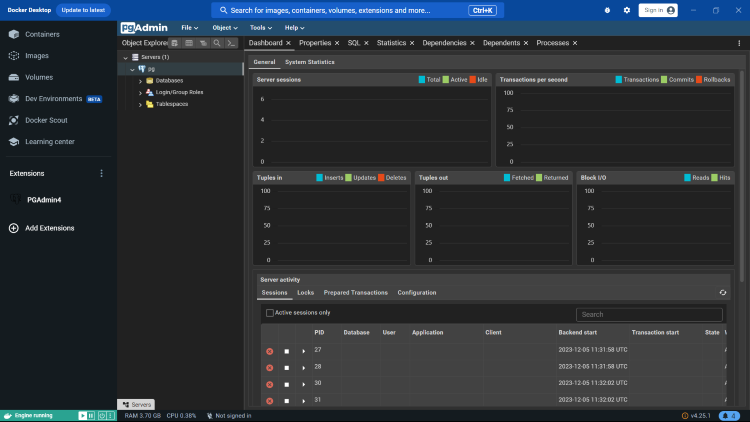Cancel active query for PID 28
The width and height of the screenshot is (750, 422).
[x=286, y=367]
